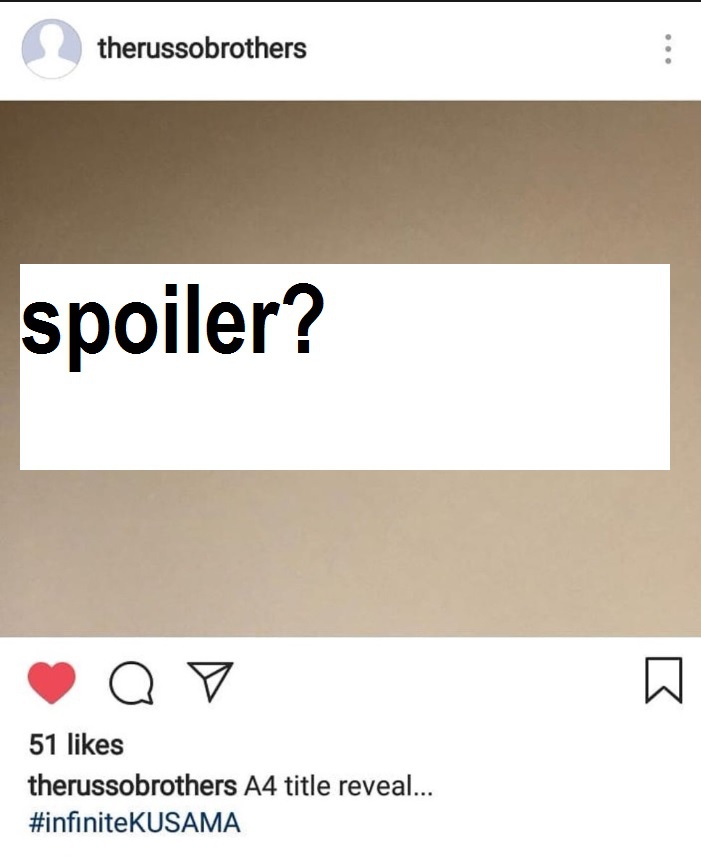Open the therussobrothers profile avatar
701x857 pixels.
point(51,49)
